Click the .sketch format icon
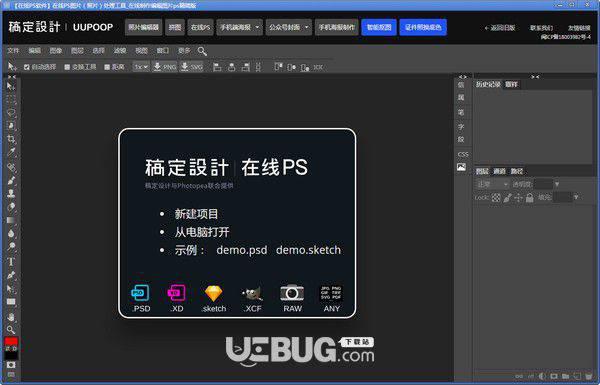This screenshot has width=600, height=385. click(x=214, y=299)
